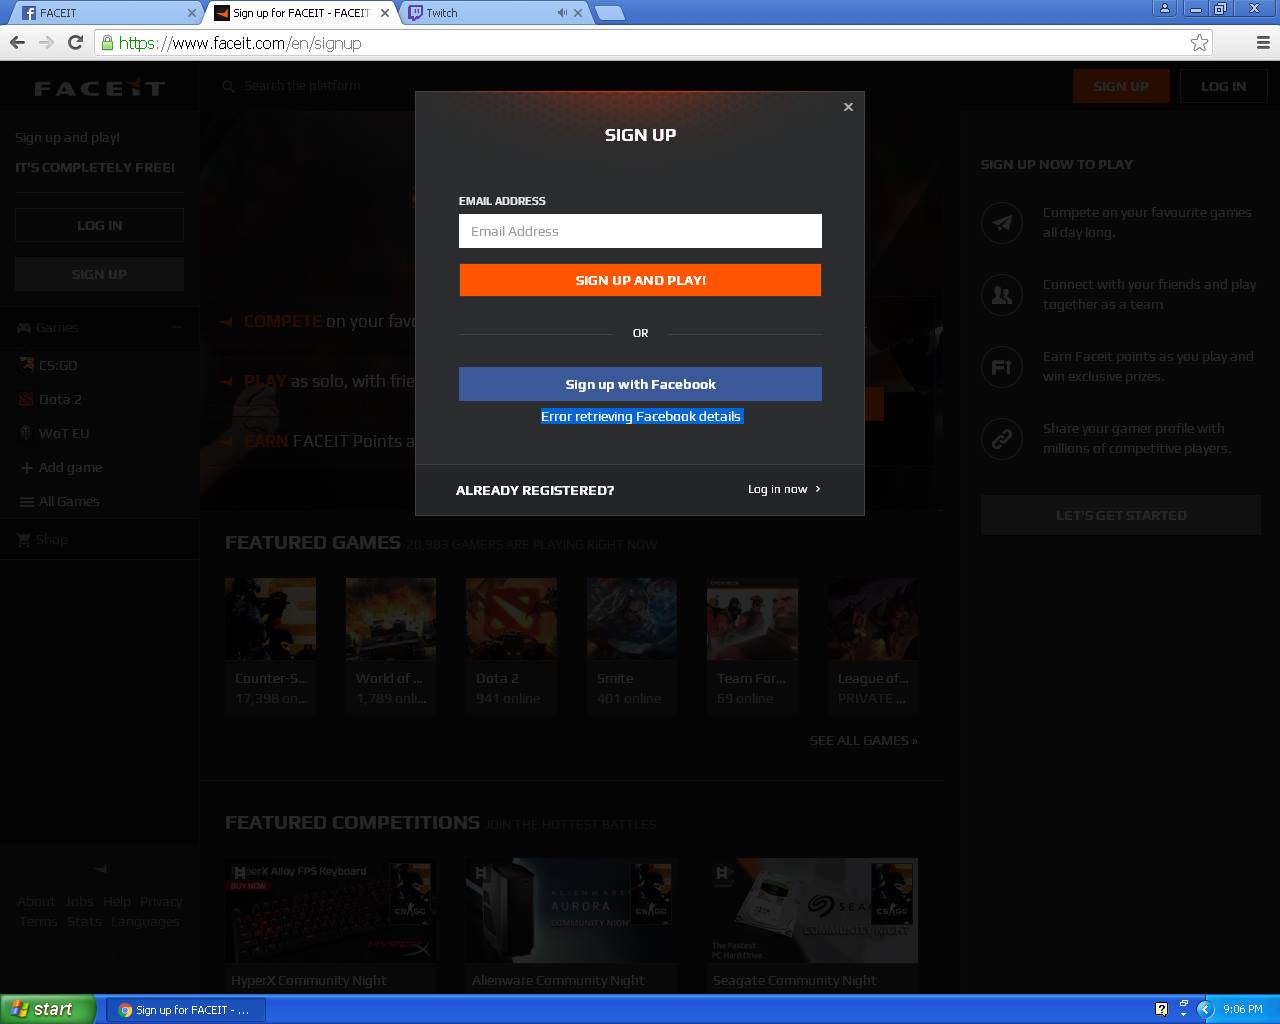Click the Faceit points icon

pyautogui.click(x=1002, y=366)
